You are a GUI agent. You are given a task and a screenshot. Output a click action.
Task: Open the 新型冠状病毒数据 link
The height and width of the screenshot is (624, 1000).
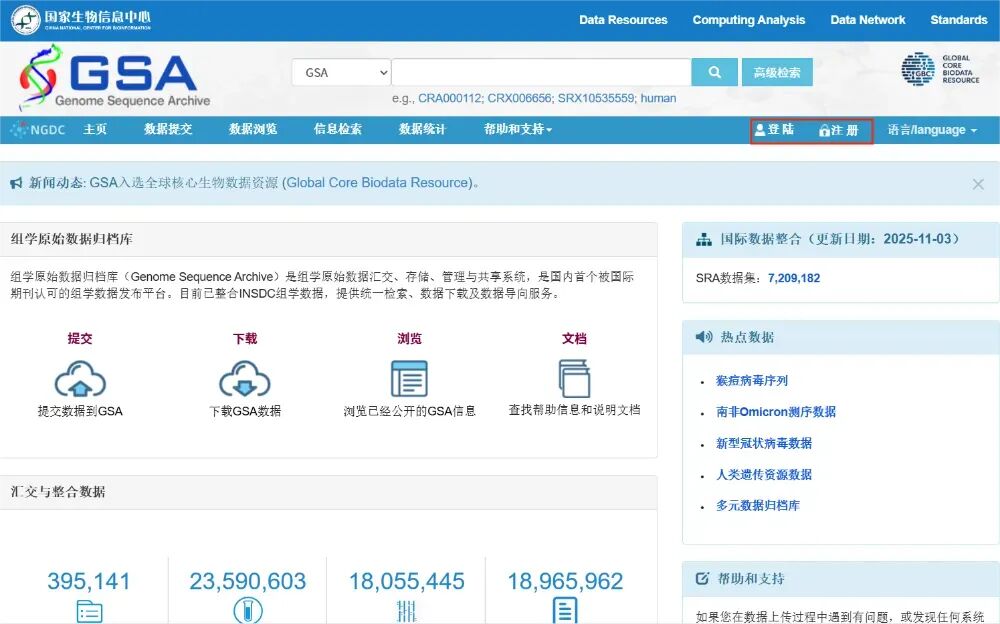(763, 443)
